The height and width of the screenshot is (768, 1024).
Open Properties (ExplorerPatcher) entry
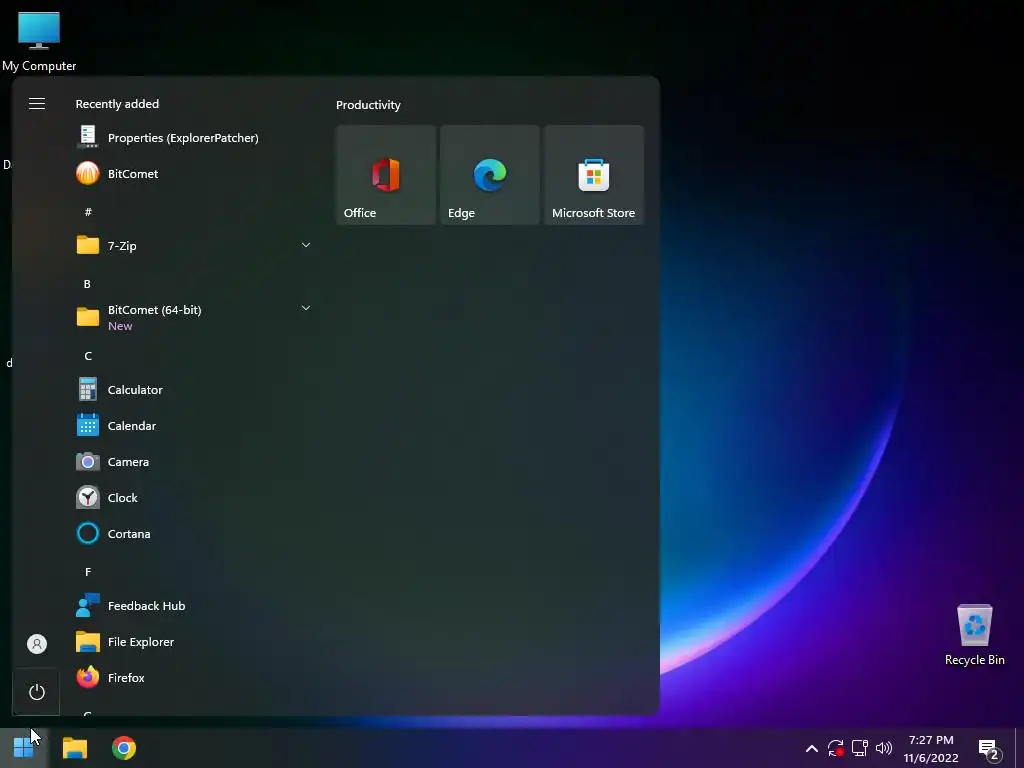click(x=193, y=138)
